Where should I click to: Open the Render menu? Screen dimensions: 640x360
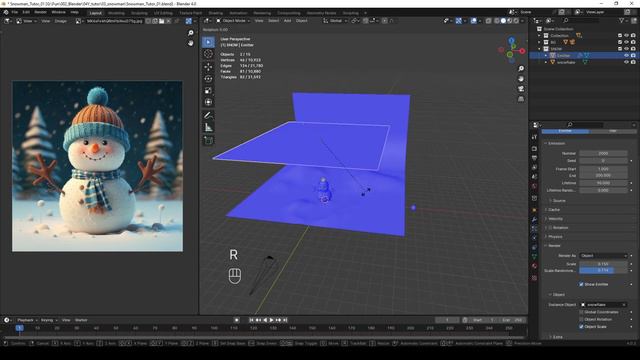click(40, 12)
